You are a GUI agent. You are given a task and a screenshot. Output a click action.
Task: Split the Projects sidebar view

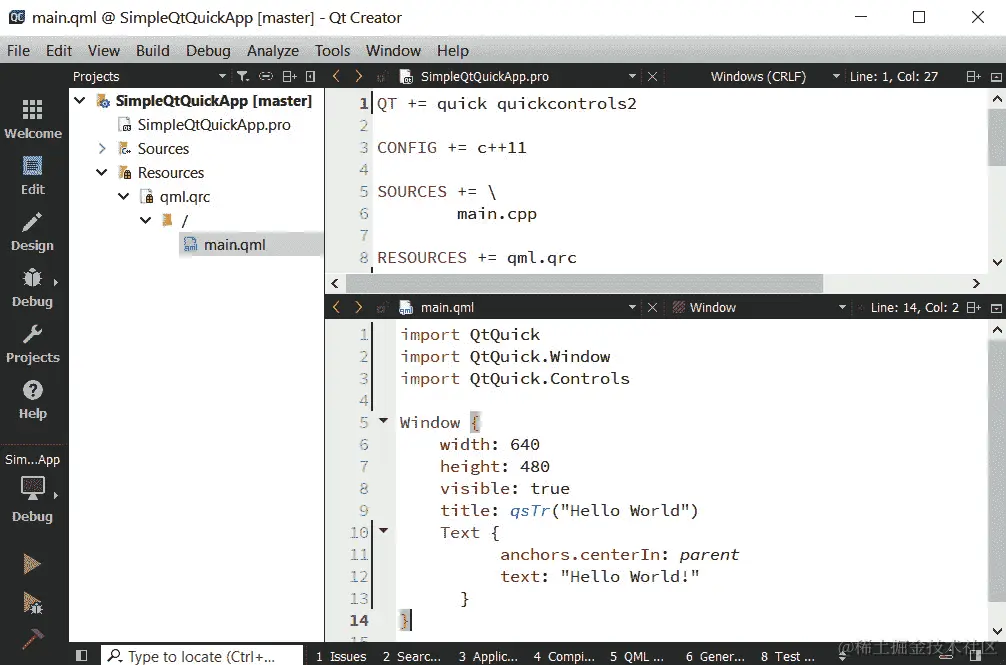pyautogui.click(x=290, y=76)
